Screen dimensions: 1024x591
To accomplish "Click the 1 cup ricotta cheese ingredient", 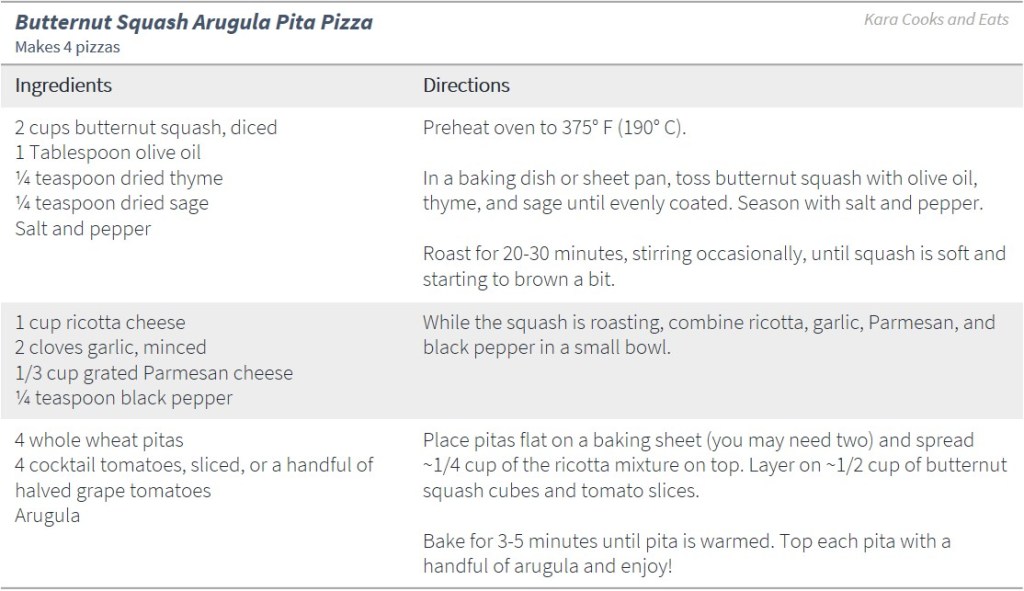I will click(x=100, y=323).
